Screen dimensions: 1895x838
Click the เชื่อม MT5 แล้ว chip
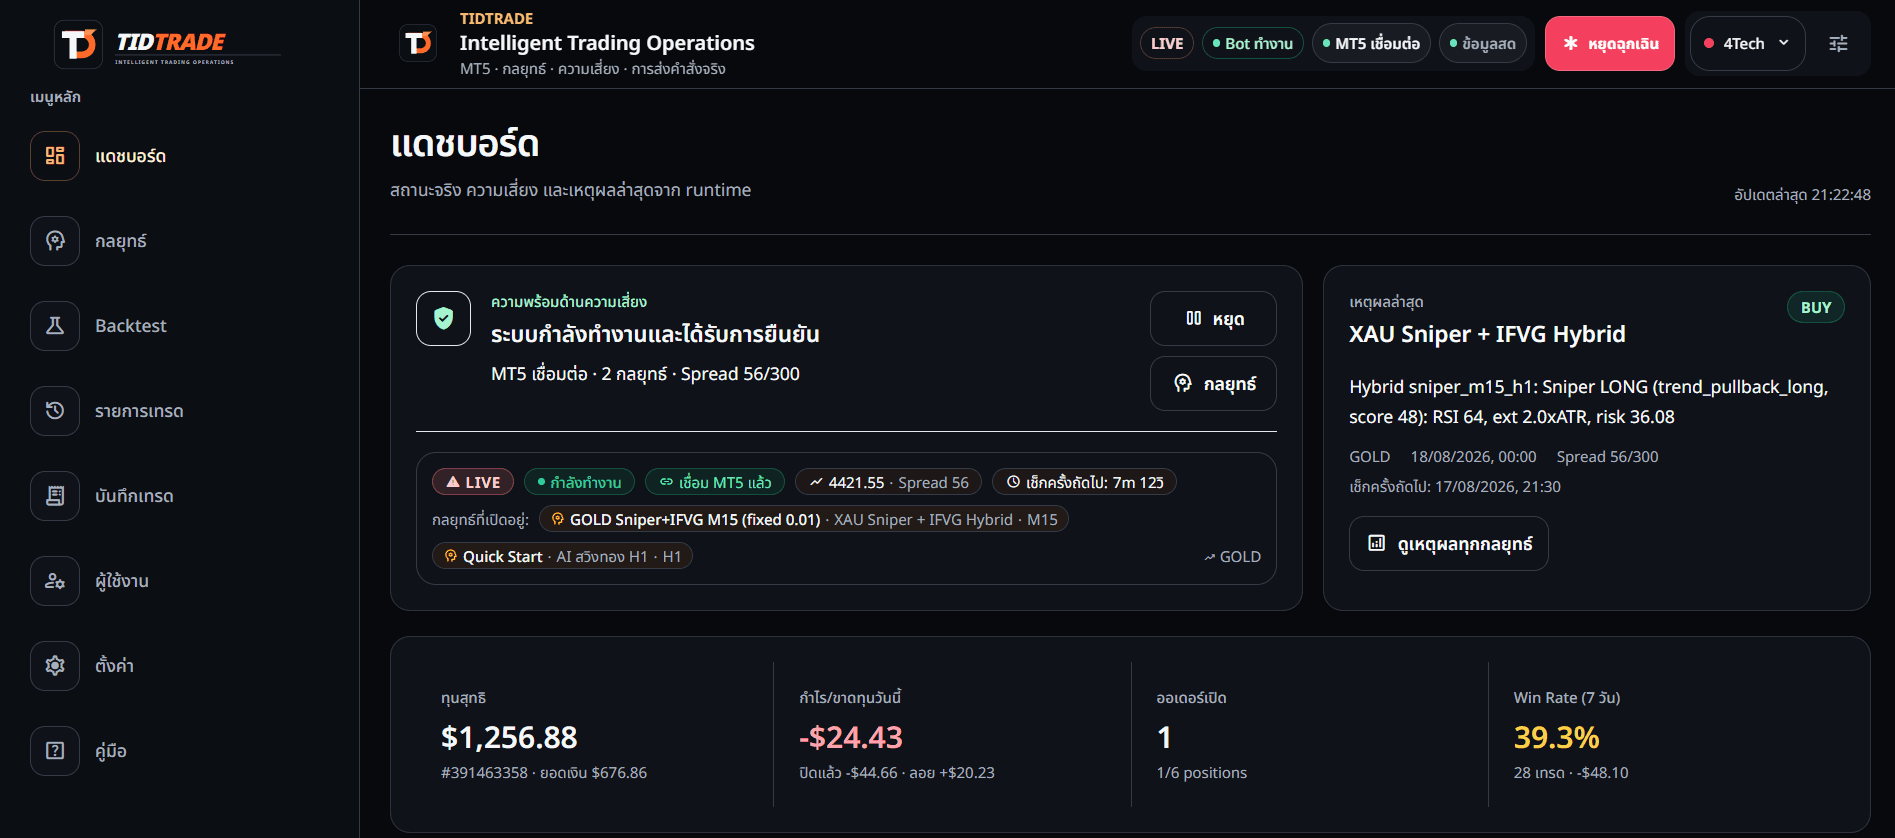[715, 482]
